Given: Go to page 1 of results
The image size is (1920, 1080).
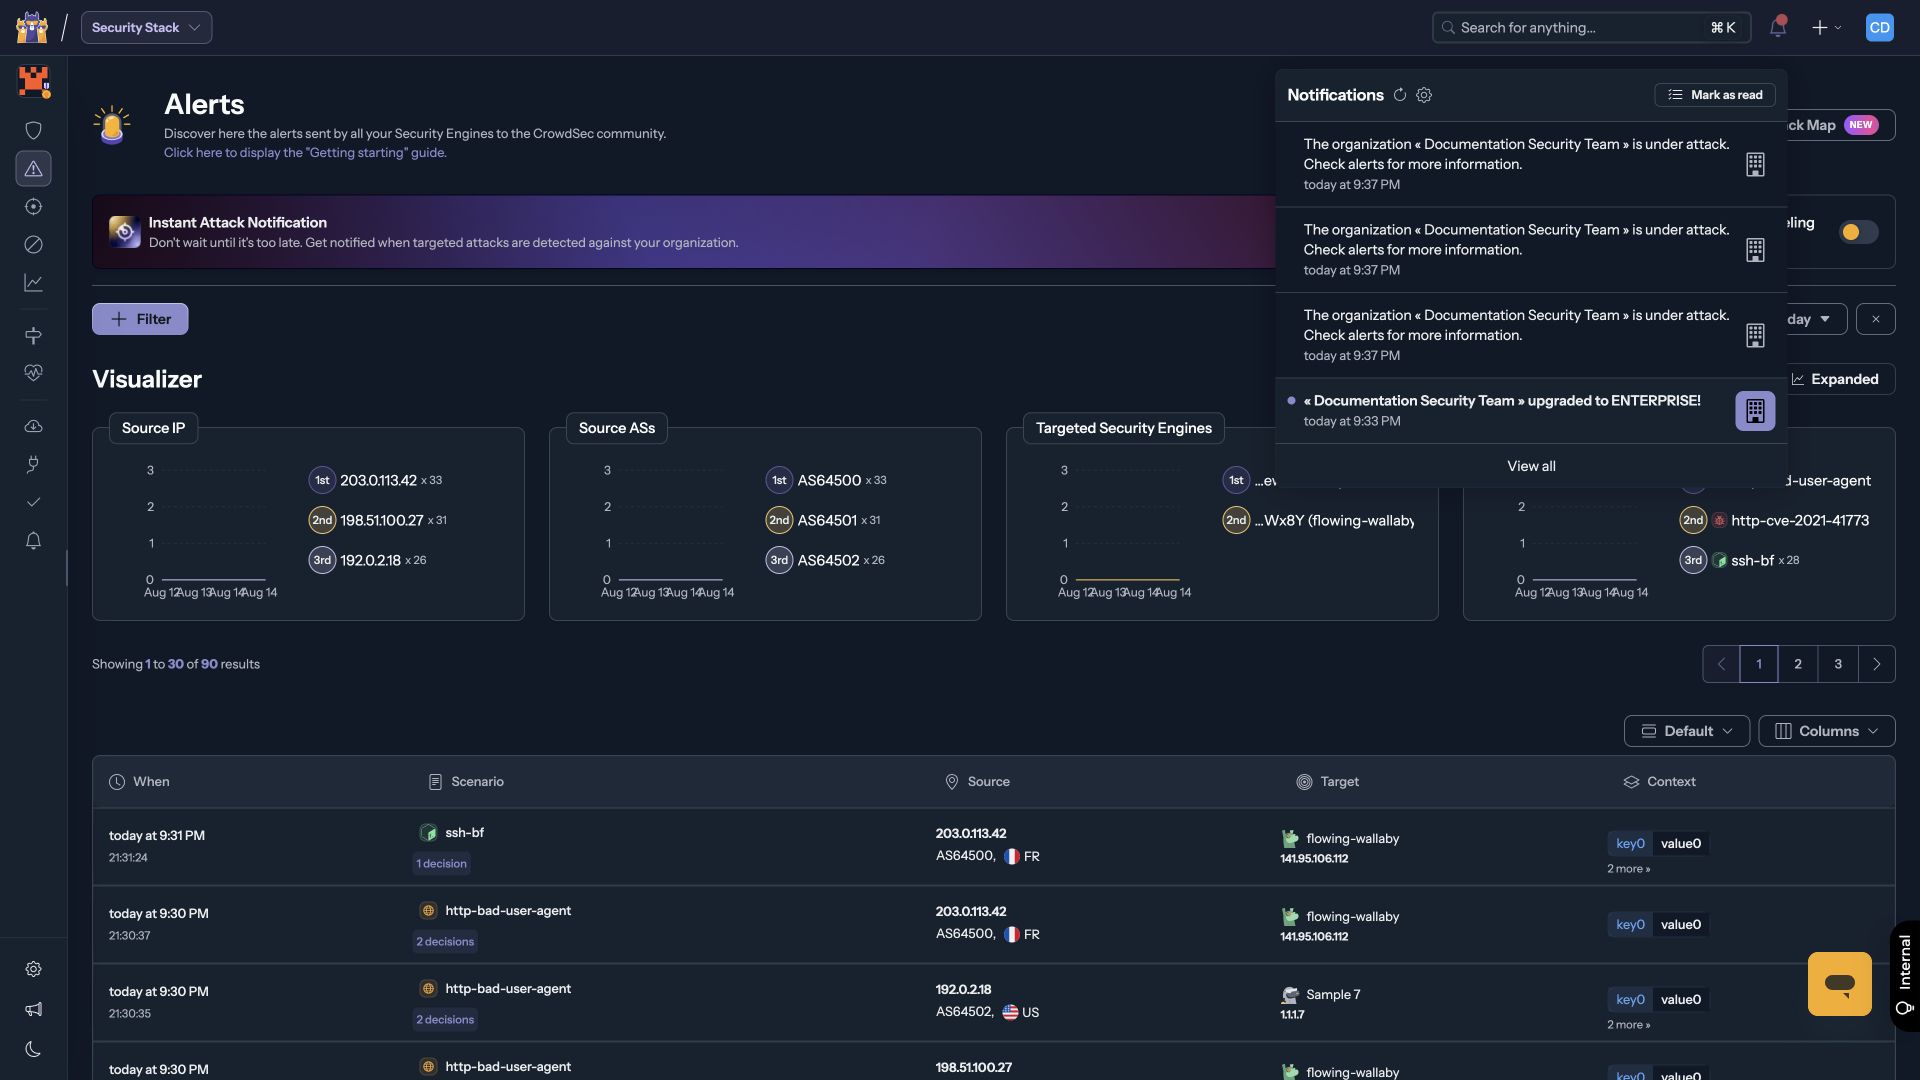Looking at the screenshot, I should click(1759, 664).
